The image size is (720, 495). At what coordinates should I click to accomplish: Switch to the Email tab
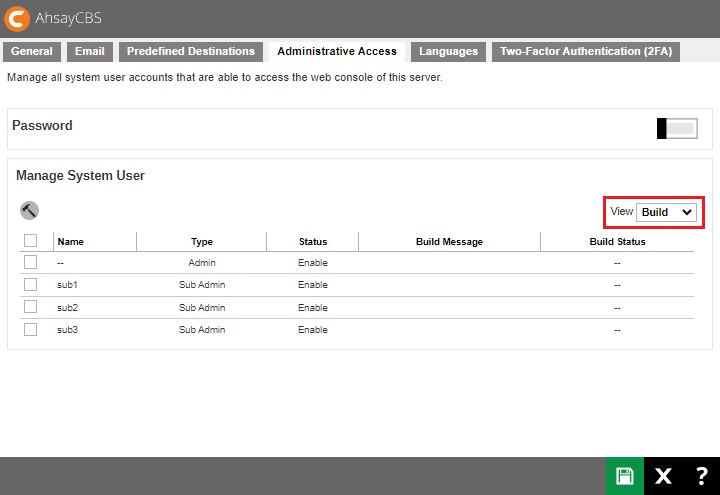90,51
